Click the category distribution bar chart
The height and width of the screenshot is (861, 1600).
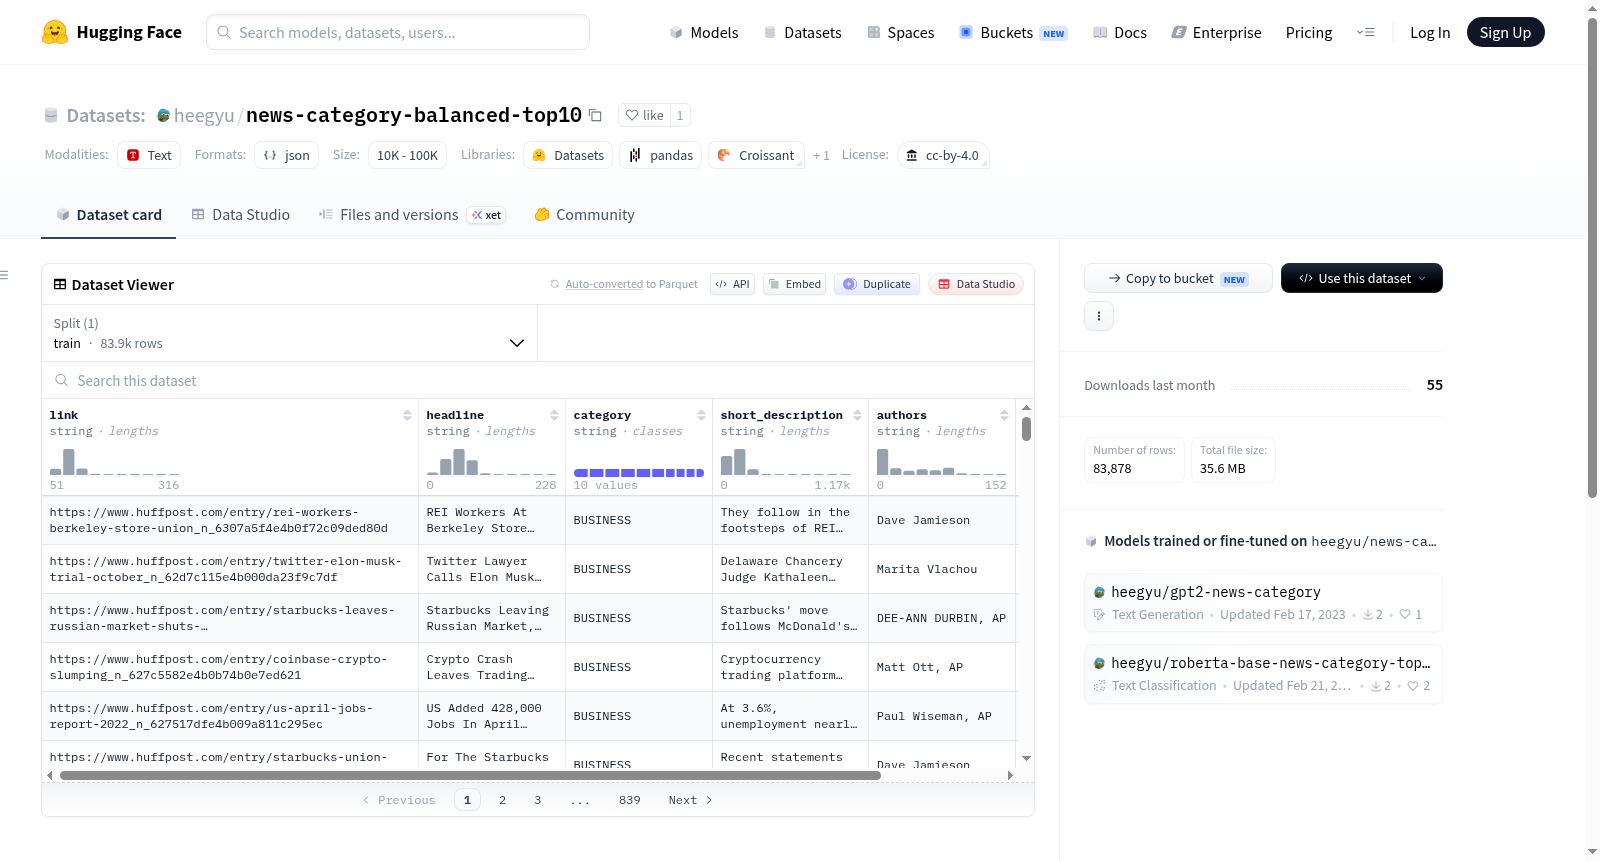pos(639,472)
